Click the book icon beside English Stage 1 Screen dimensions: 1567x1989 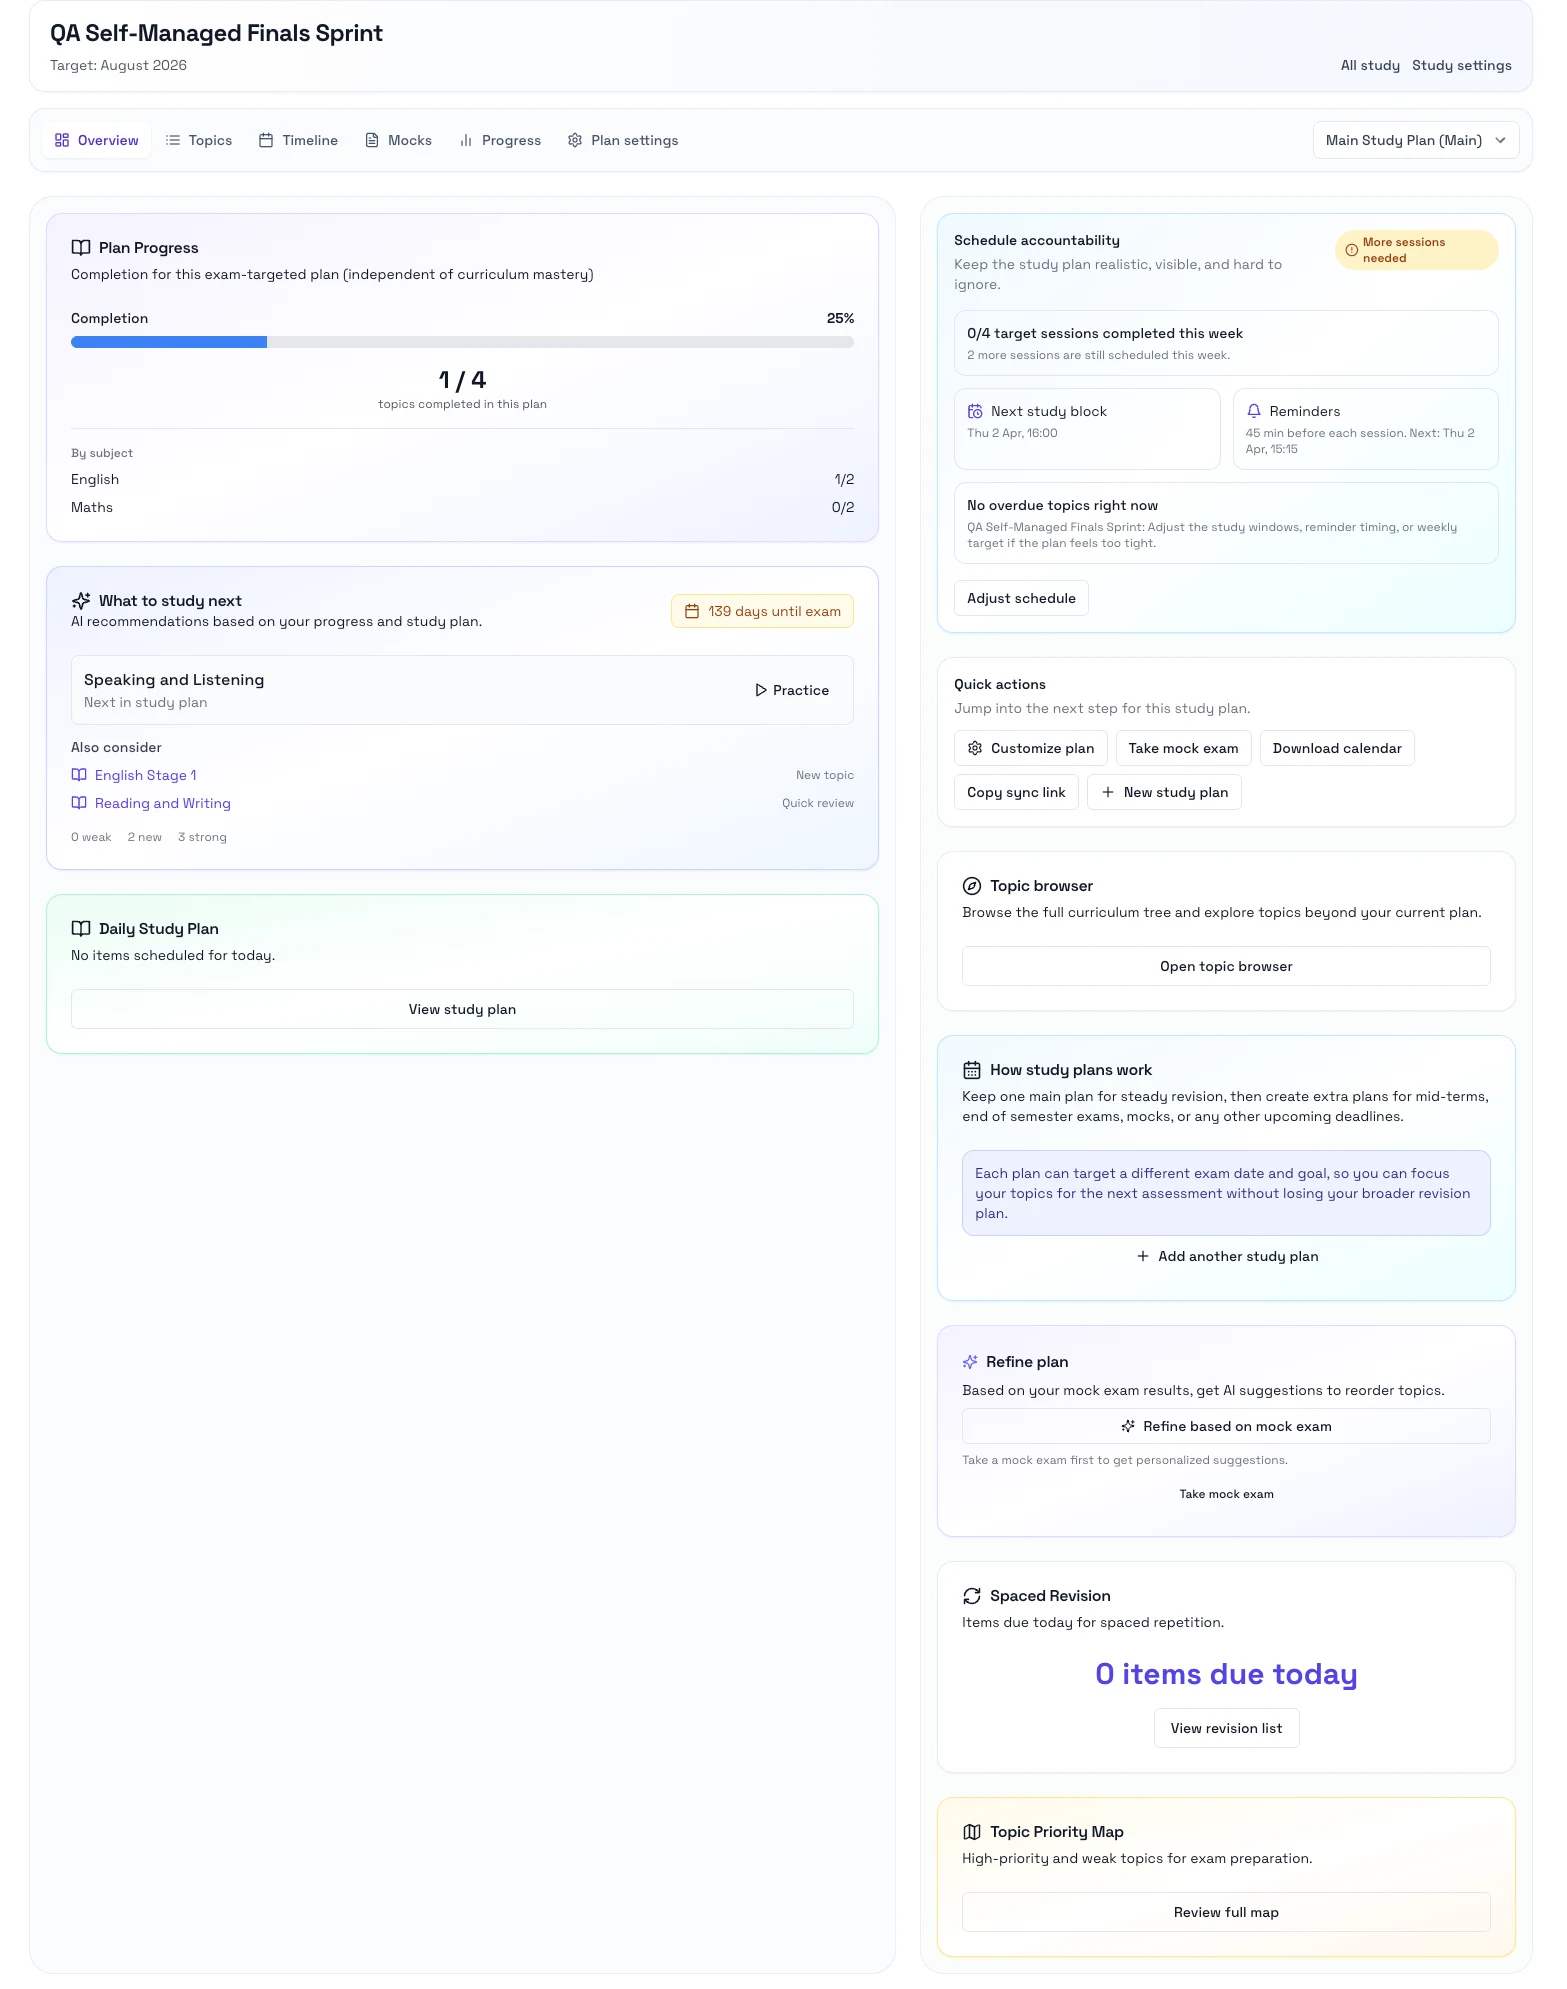(x=79, y=775)
